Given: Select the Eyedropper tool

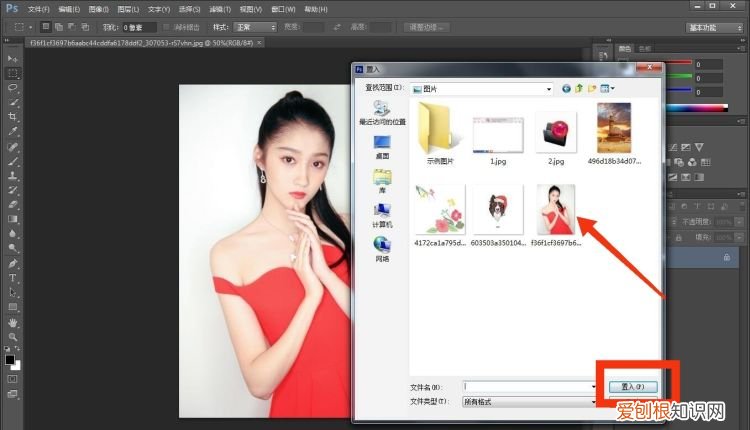Looking at the screenshot, I should pyautogui.click(x=12, y=131).
